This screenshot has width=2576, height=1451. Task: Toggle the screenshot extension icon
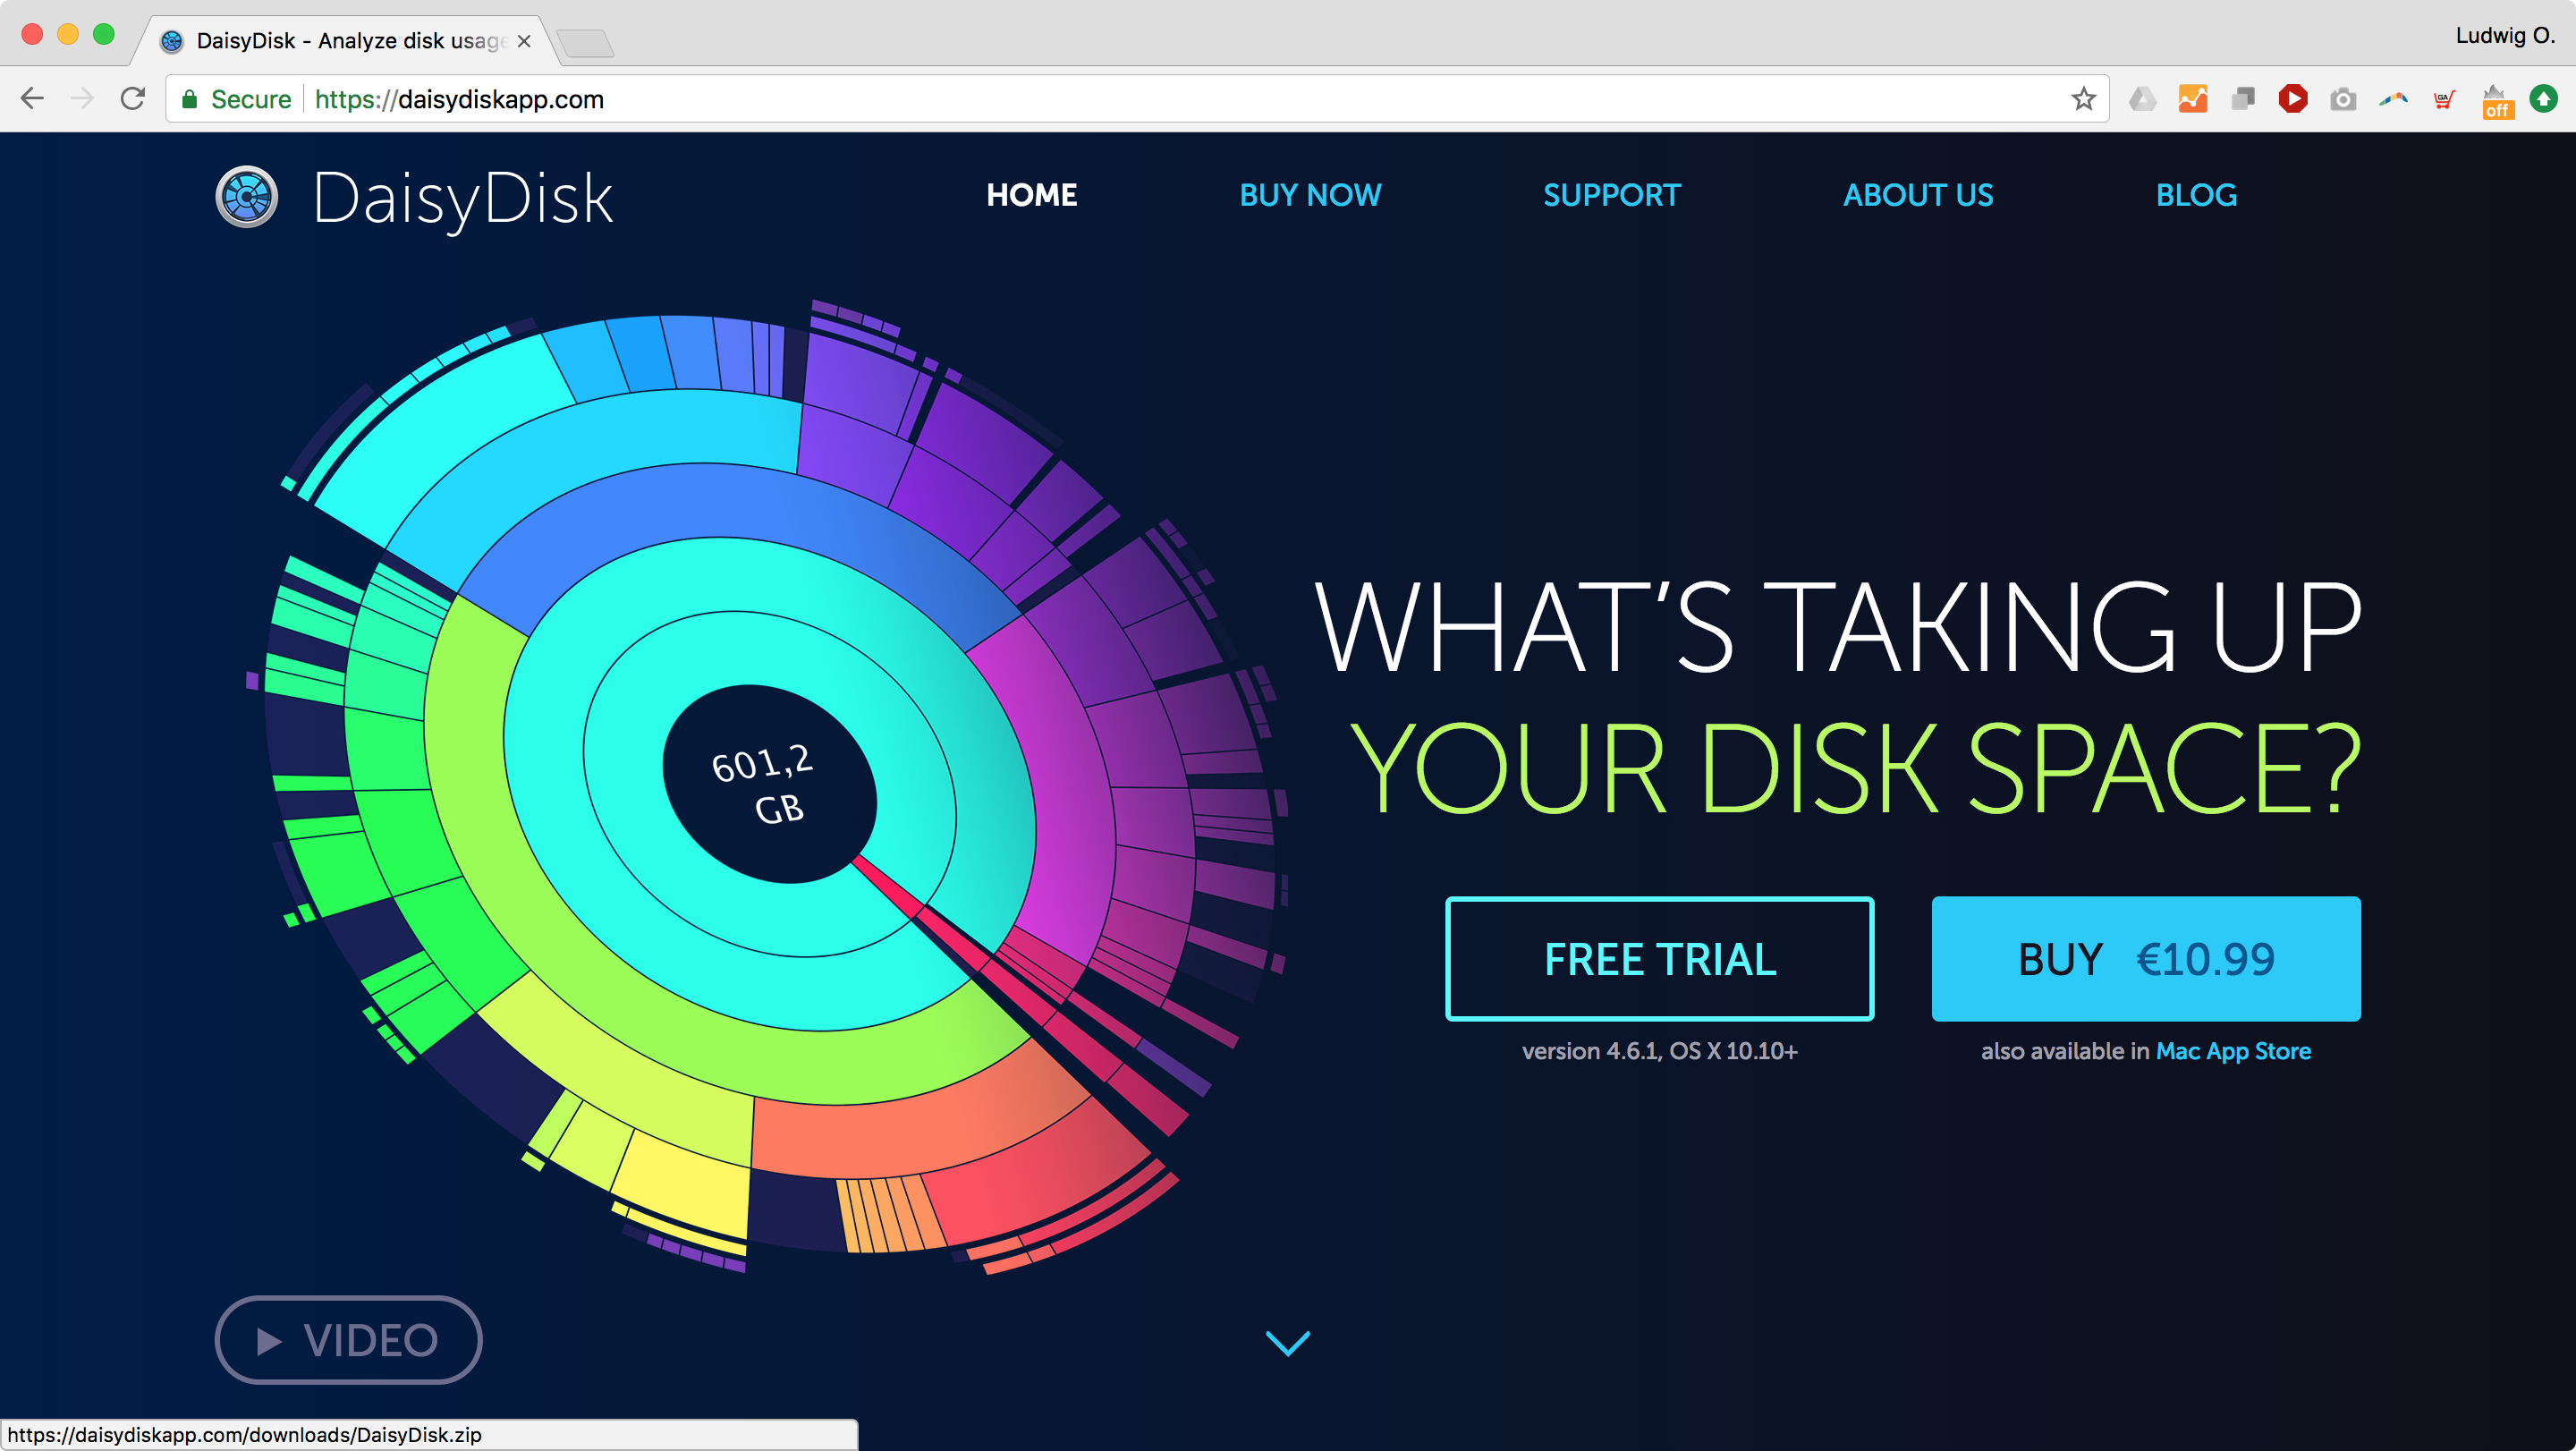click(x=2343, y=99)
